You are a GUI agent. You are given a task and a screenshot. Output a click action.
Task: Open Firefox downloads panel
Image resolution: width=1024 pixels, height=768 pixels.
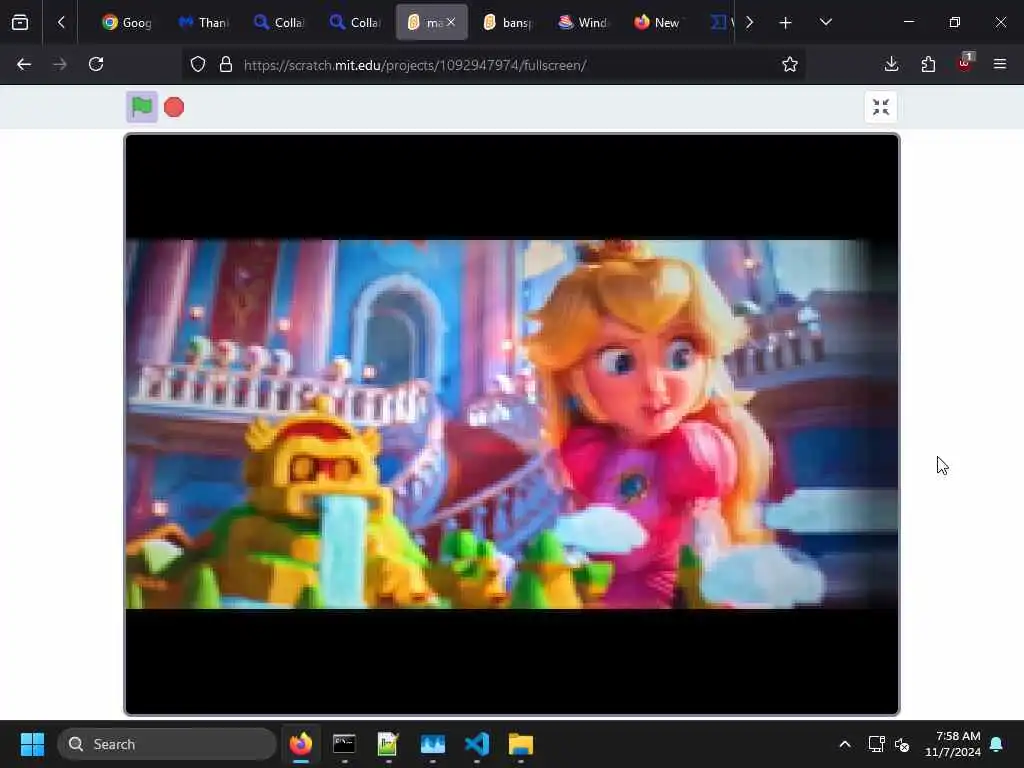coord(891,64)
